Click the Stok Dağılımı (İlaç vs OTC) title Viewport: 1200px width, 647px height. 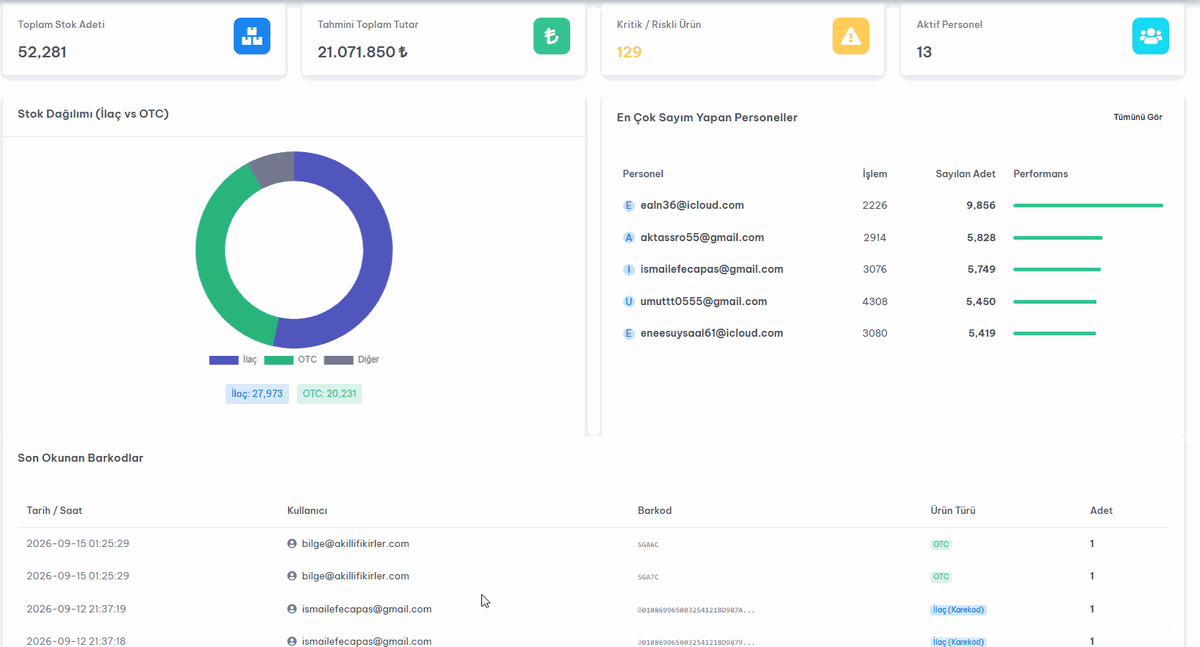[93, 114]
